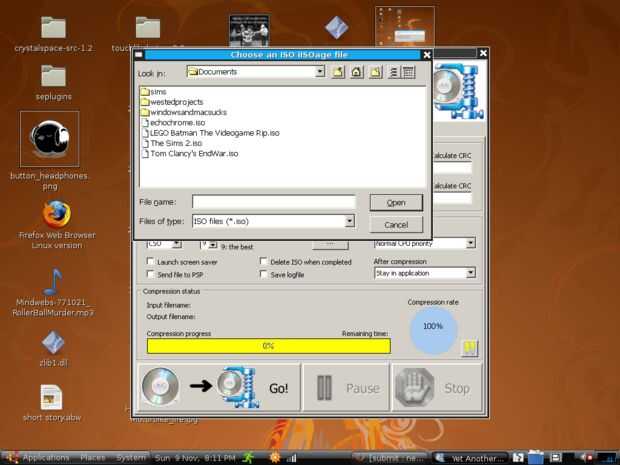Open the Places menu
Image resolution: width=620 pixels, height=465 pixels.
(x=93, y=458)
